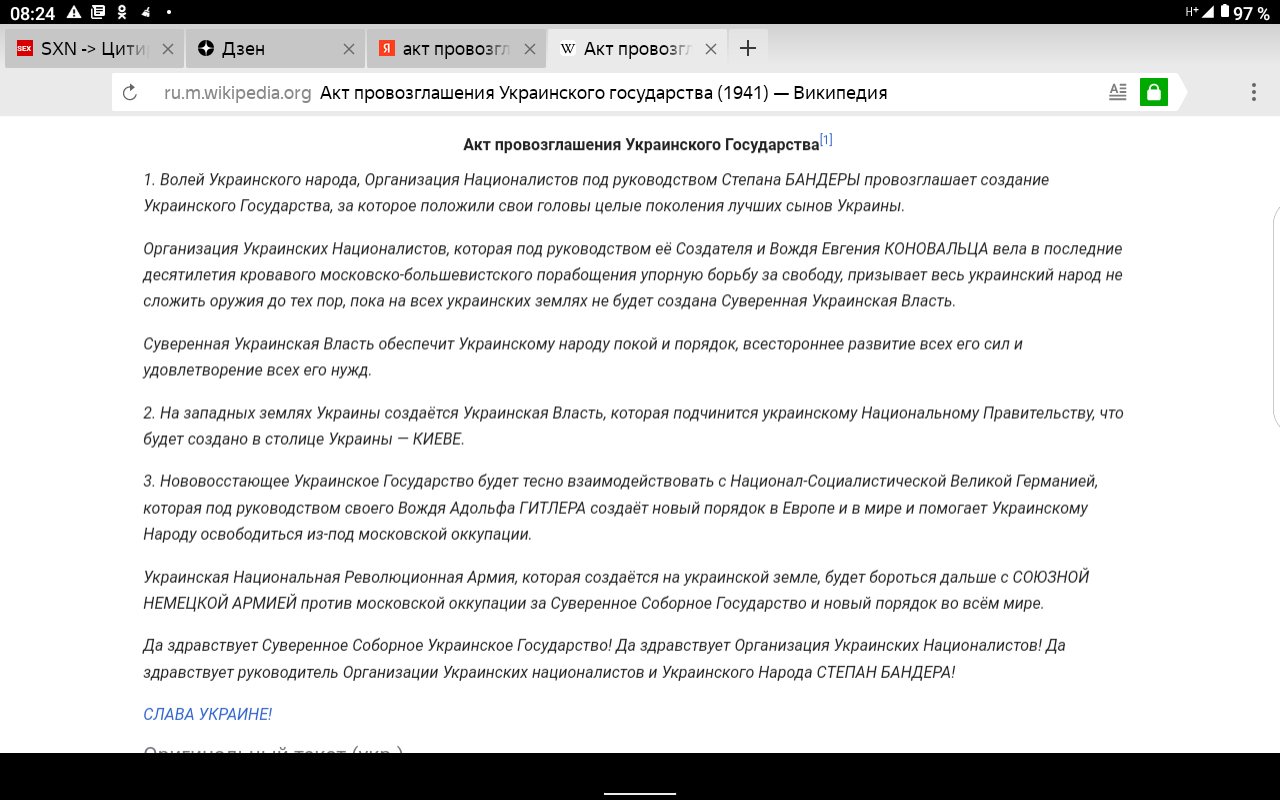Click Wikipedia tab favicon
Image resolution: width=1280 pixels, height=800 pixels.
568,49
